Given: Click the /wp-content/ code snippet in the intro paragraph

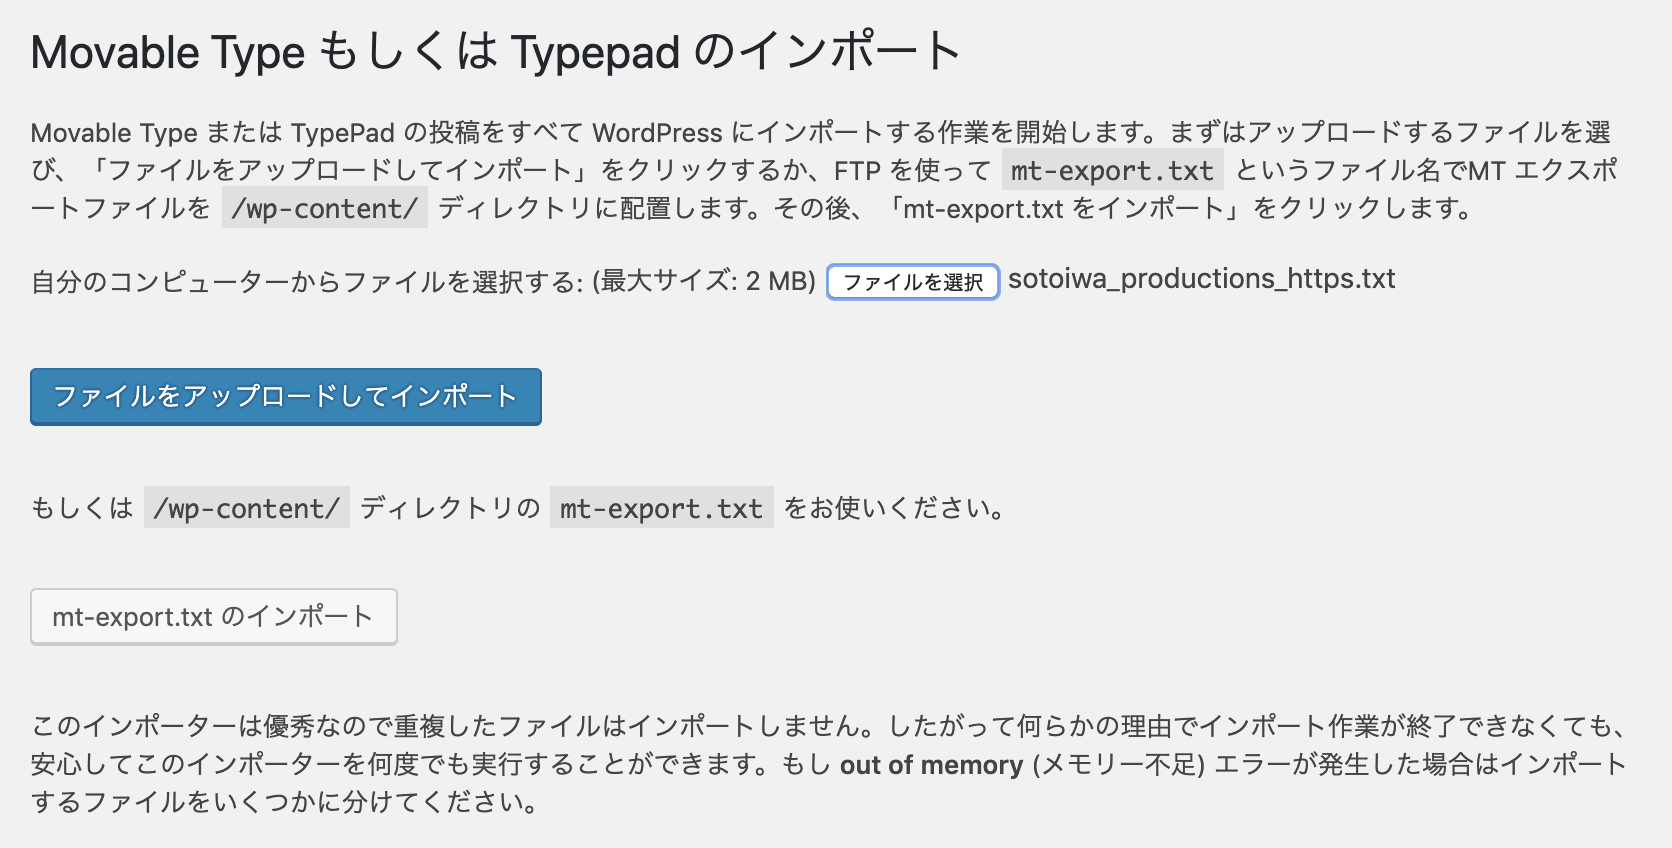Looking at the screenshot, I should point(325,208).
